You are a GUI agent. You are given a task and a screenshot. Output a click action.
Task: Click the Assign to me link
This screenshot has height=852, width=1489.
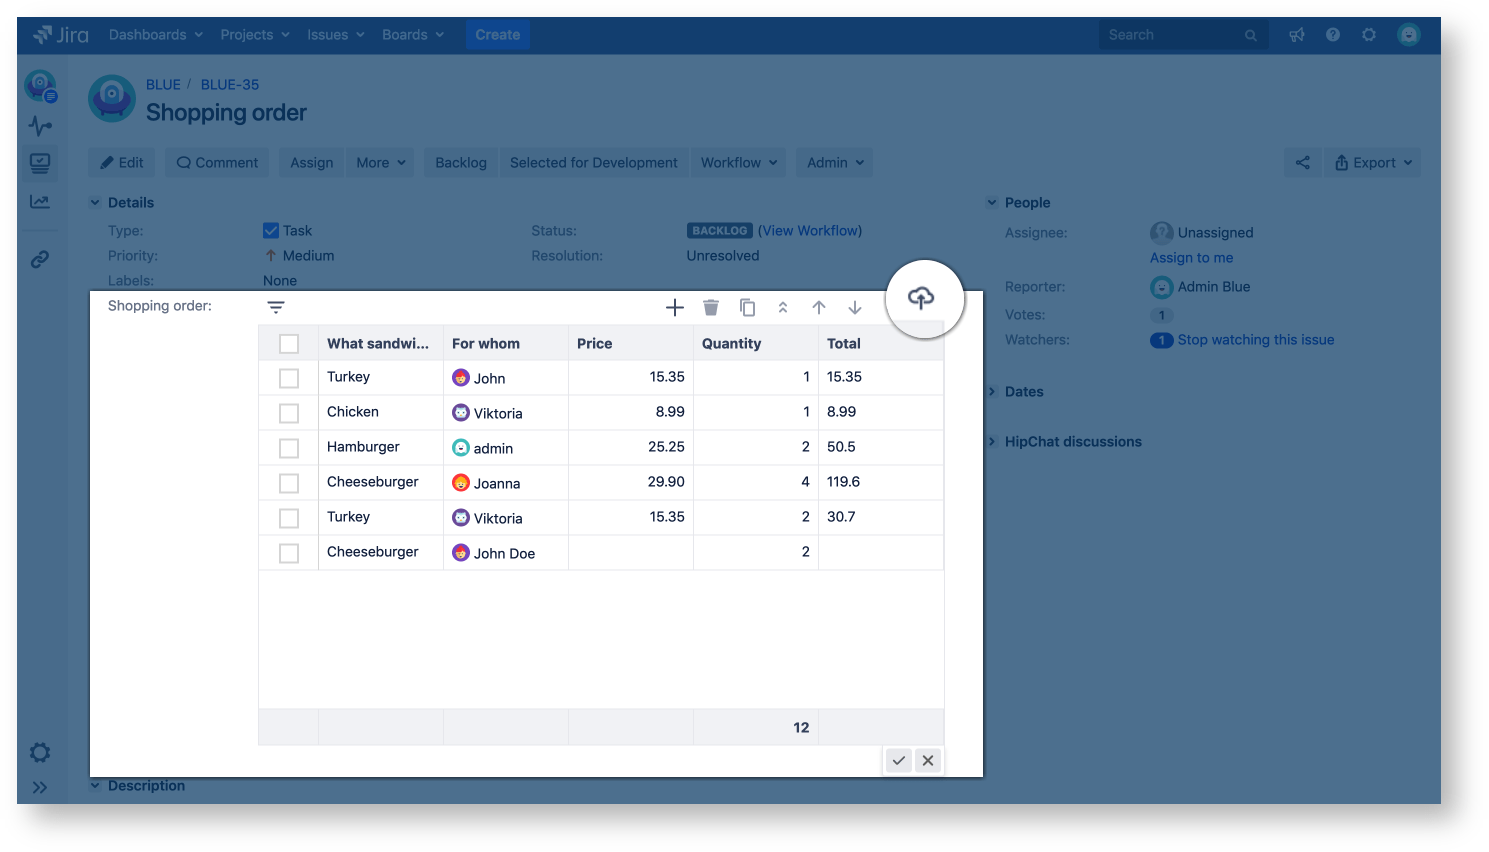(1191, 258)
